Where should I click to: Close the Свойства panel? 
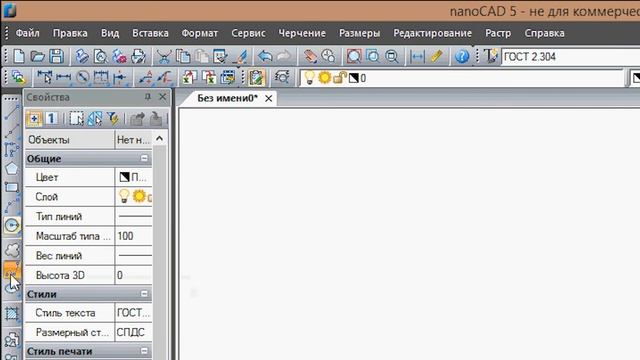coord(162,97)
